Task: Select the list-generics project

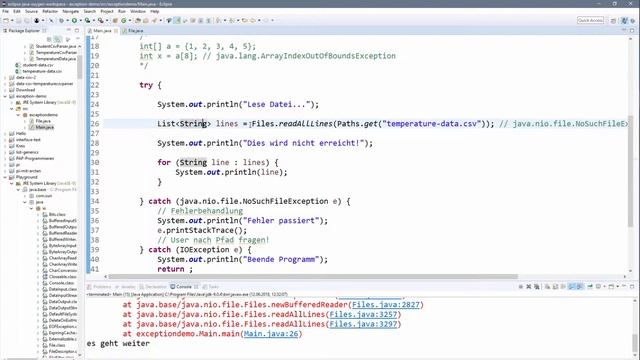Action: pyautogui.click(x=27, y=152)
